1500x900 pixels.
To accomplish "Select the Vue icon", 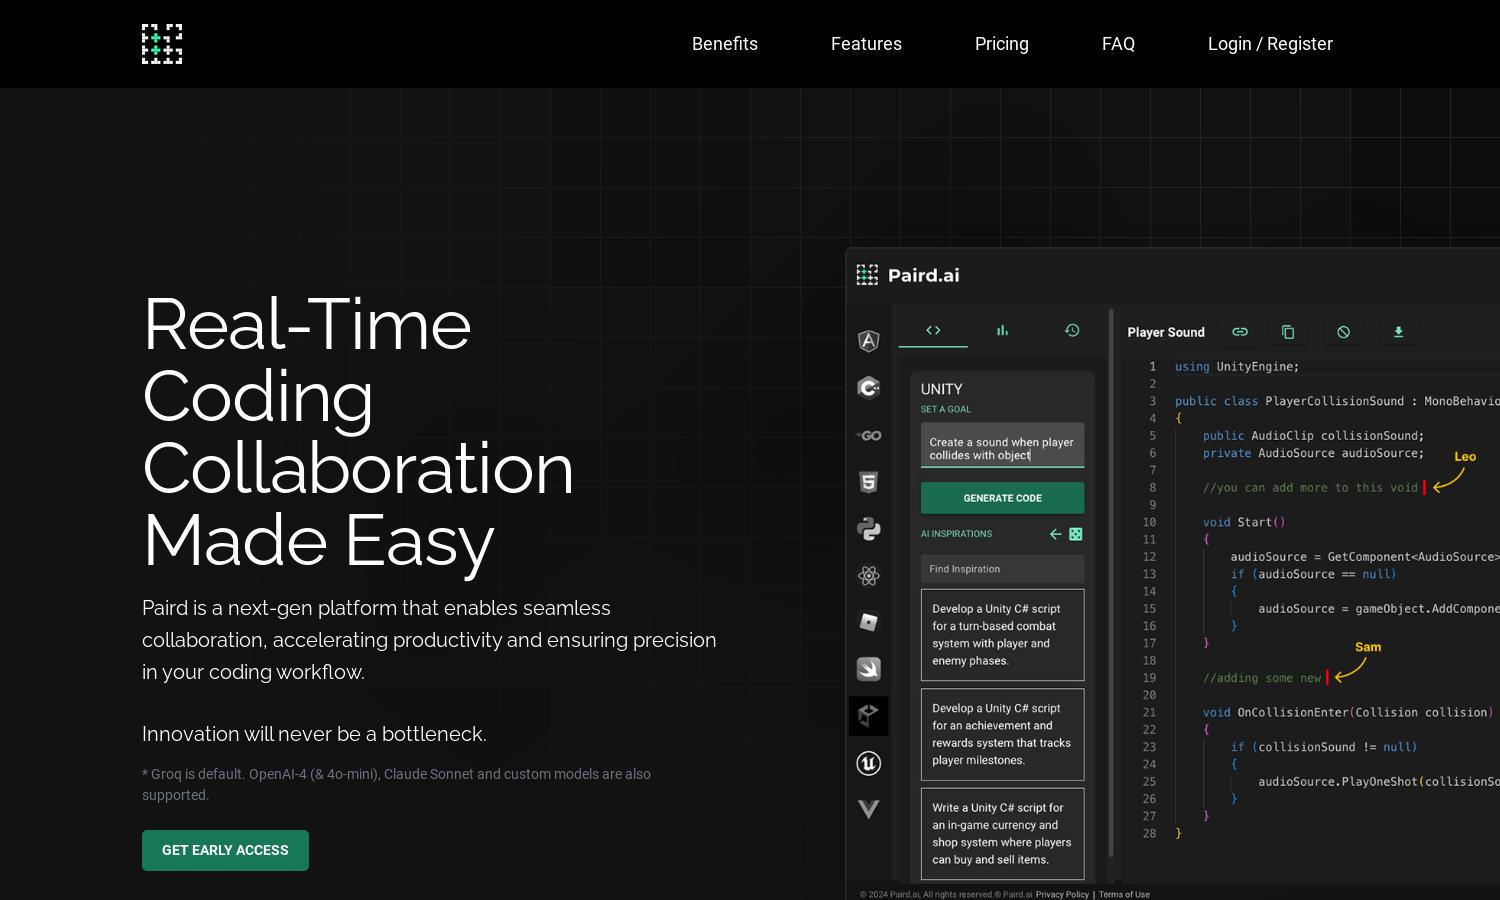I will point(869,809).
